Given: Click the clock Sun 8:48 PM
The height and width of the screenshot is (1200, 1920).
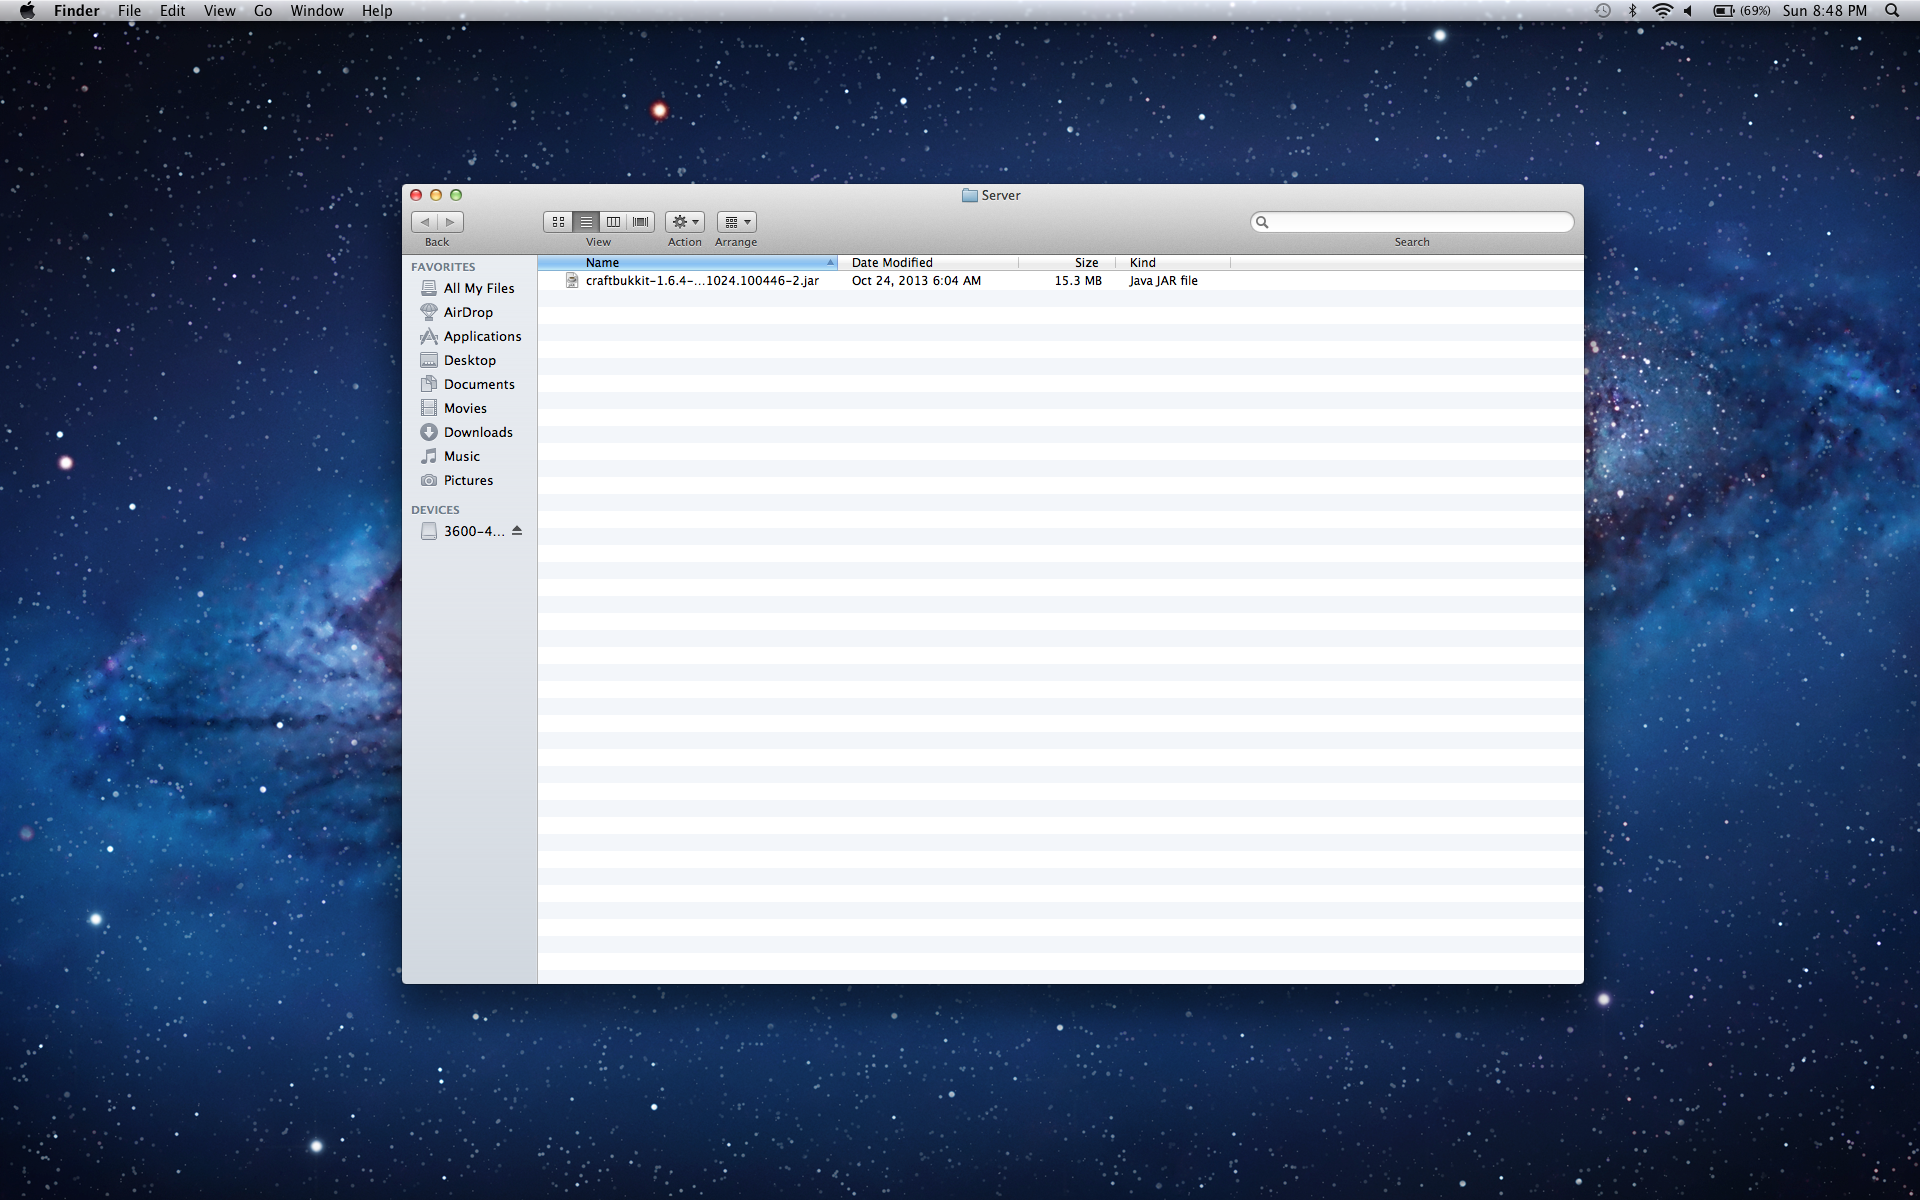Looking at the screenshot, I should [x=1825, y=11].
